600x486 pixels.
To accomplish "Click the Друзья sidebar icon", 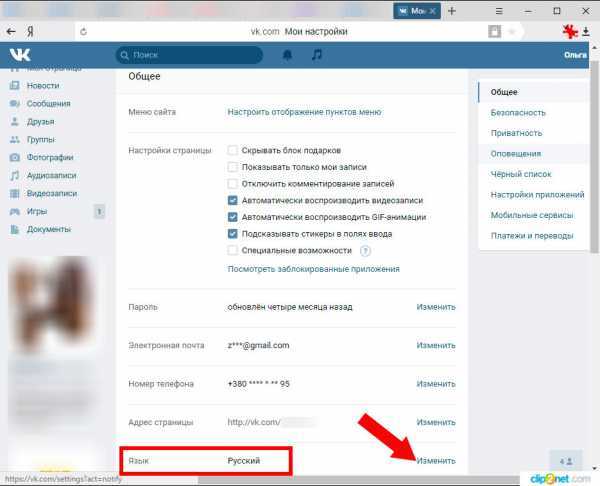I will [x=15, y=122].
